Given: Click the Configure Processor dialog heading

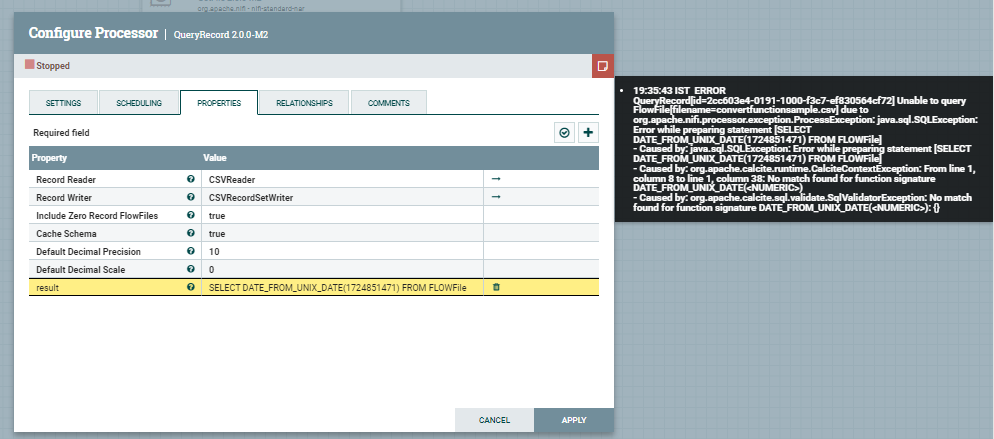Looking at the screenshot, I should (x=93, y=33).
